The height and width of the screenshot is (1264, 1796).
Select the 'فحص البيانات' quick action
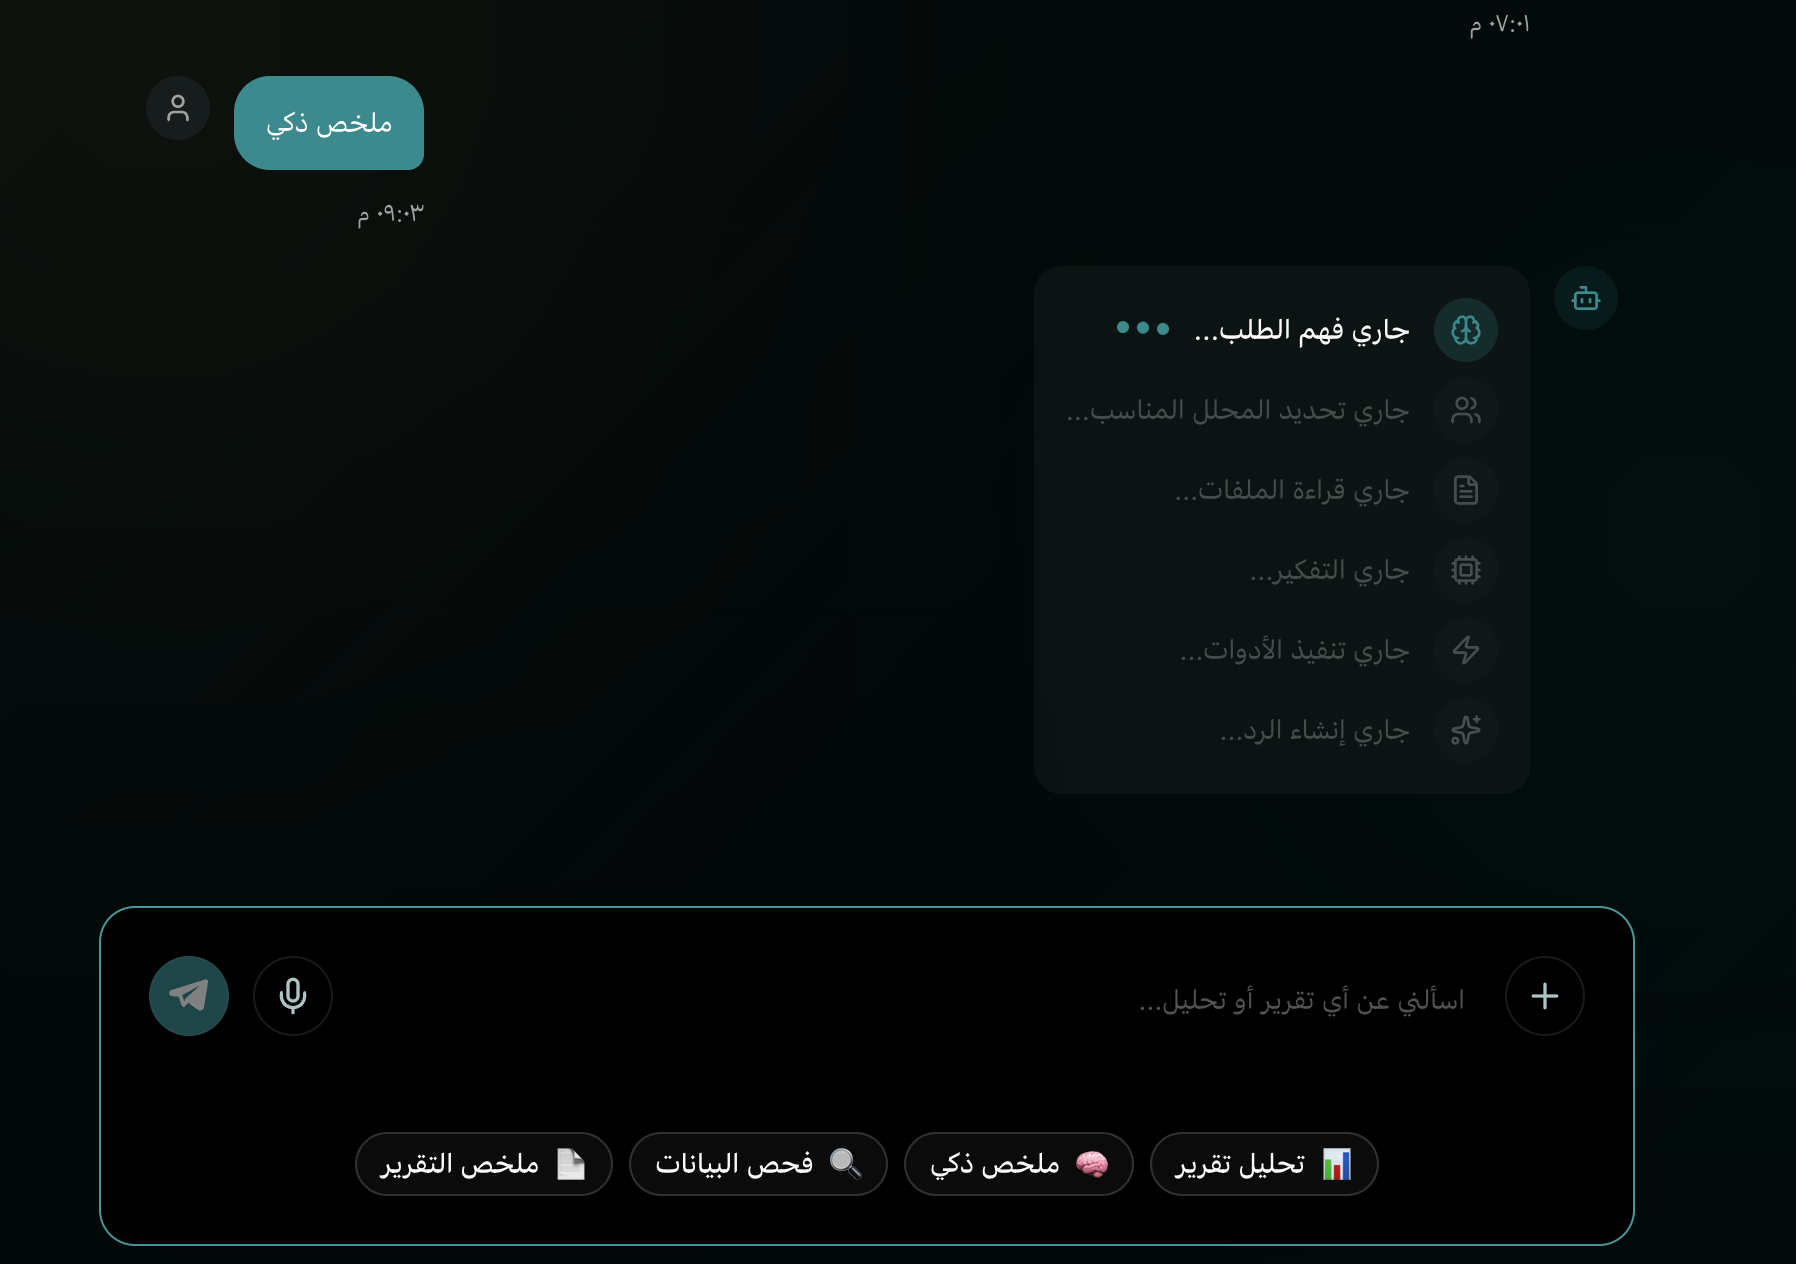click(x=757, y=1164)
